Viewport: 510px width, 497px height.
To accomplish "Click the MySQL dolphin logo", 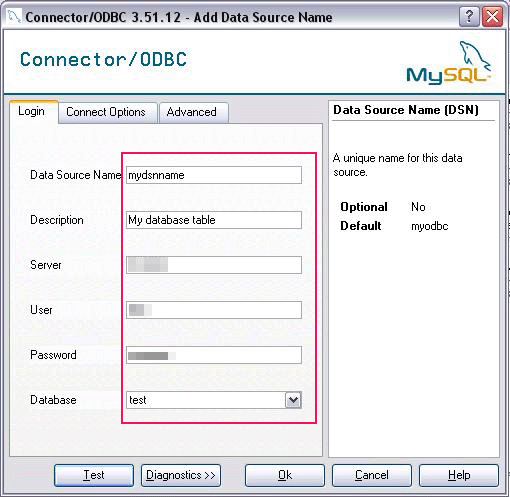I will pos(448,63).
